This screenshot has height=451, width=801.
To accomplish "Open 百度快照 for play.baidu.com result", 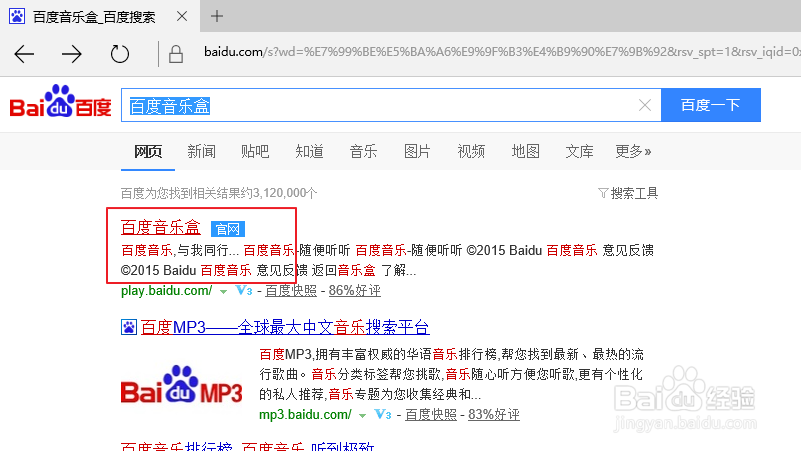I will [x=291, y=291].
